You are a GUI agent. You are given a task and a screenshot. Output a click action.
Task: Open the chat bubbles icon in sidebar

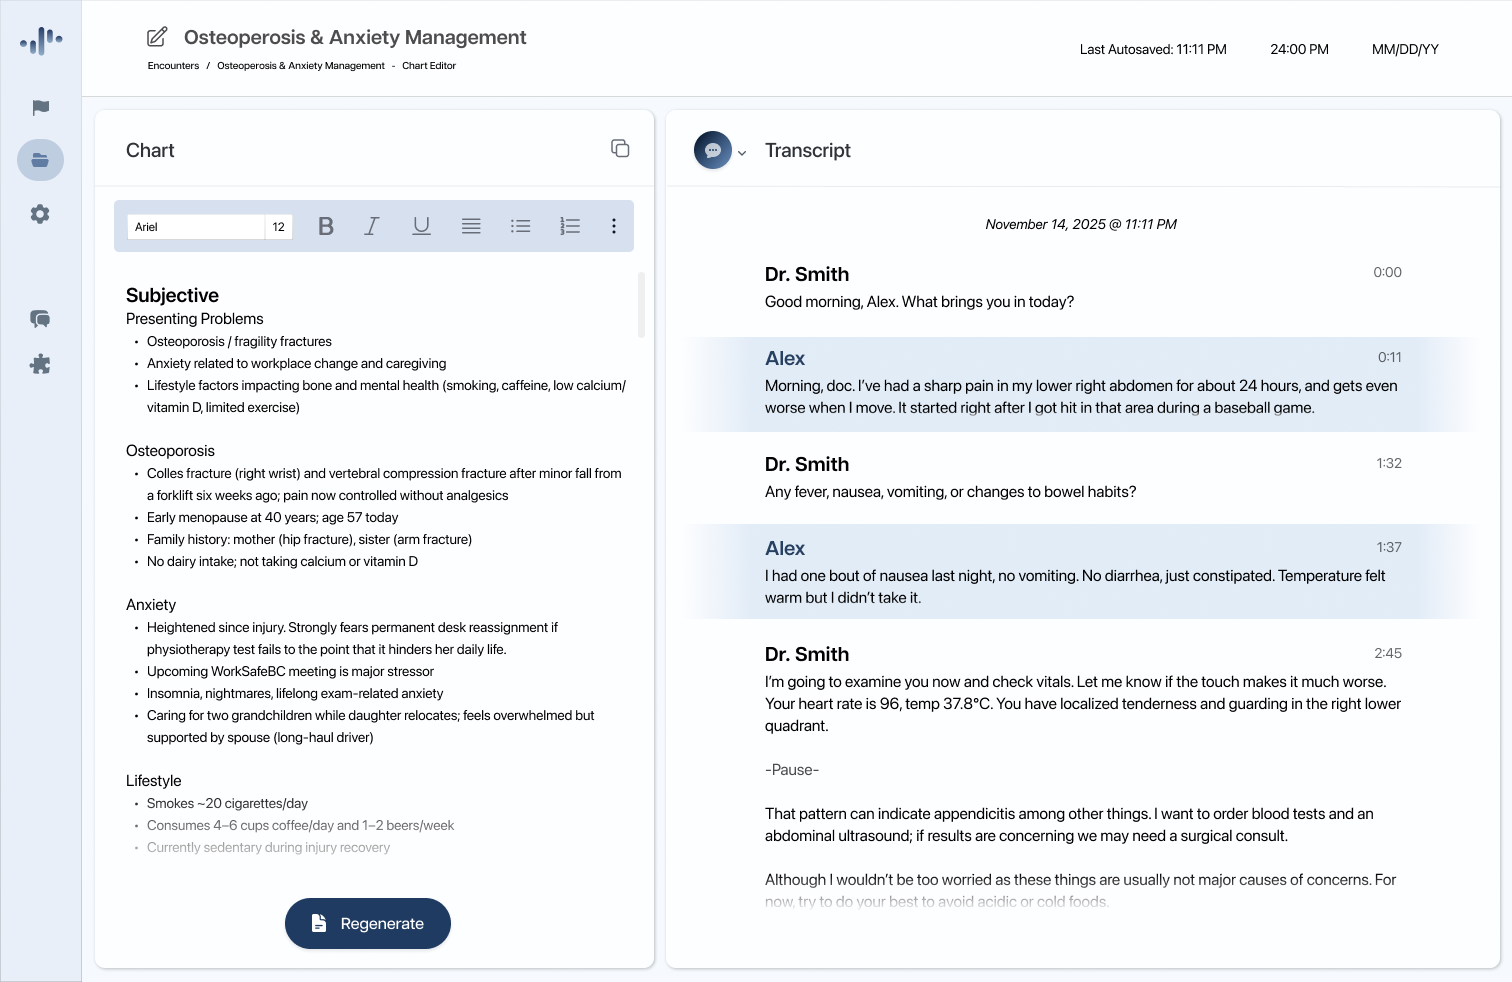click(40, 319)
